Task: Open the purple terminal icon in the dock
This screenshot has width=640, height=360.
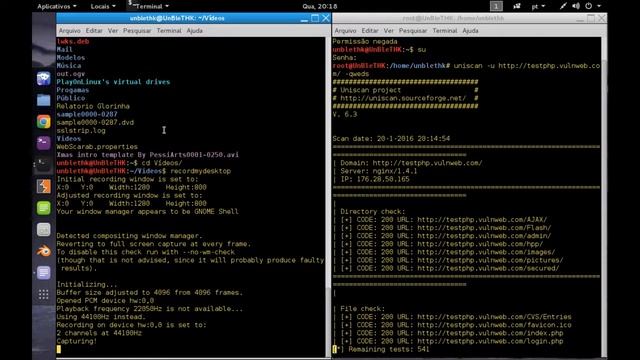Action: click(x=43, y=143)
